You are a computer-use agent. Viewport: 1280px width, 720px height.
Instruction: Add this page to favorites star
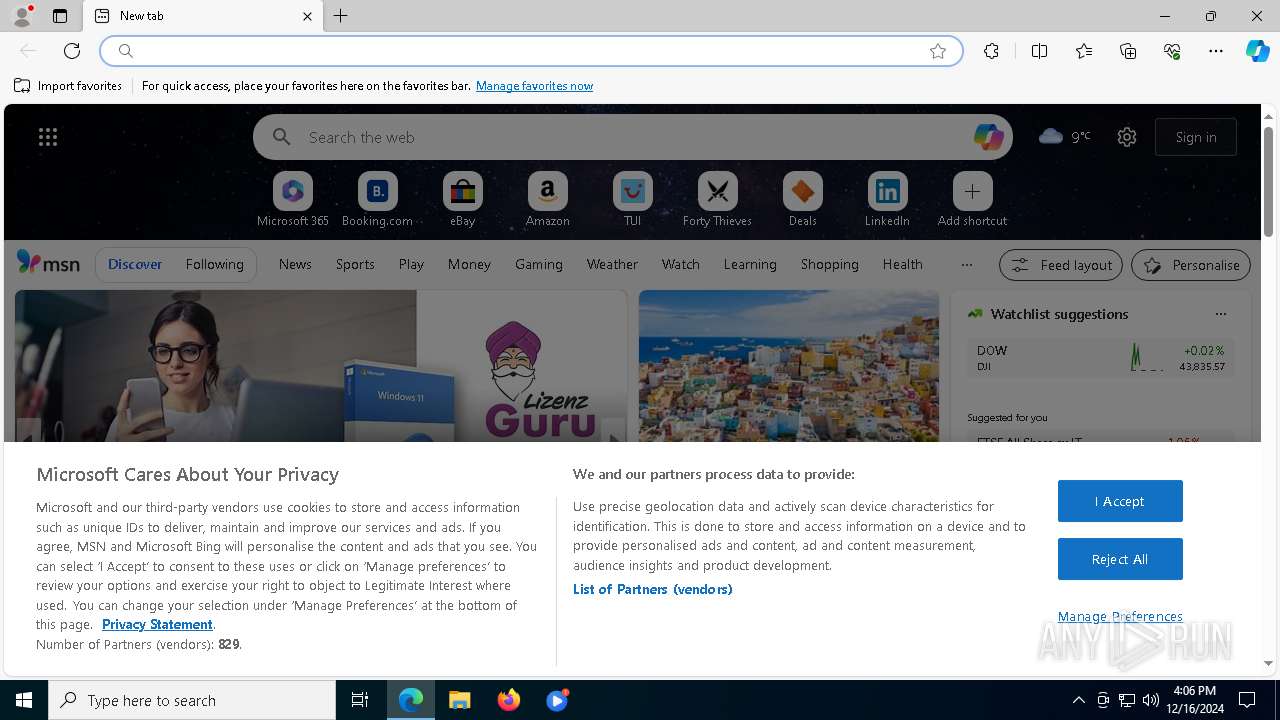click(938, 51)
